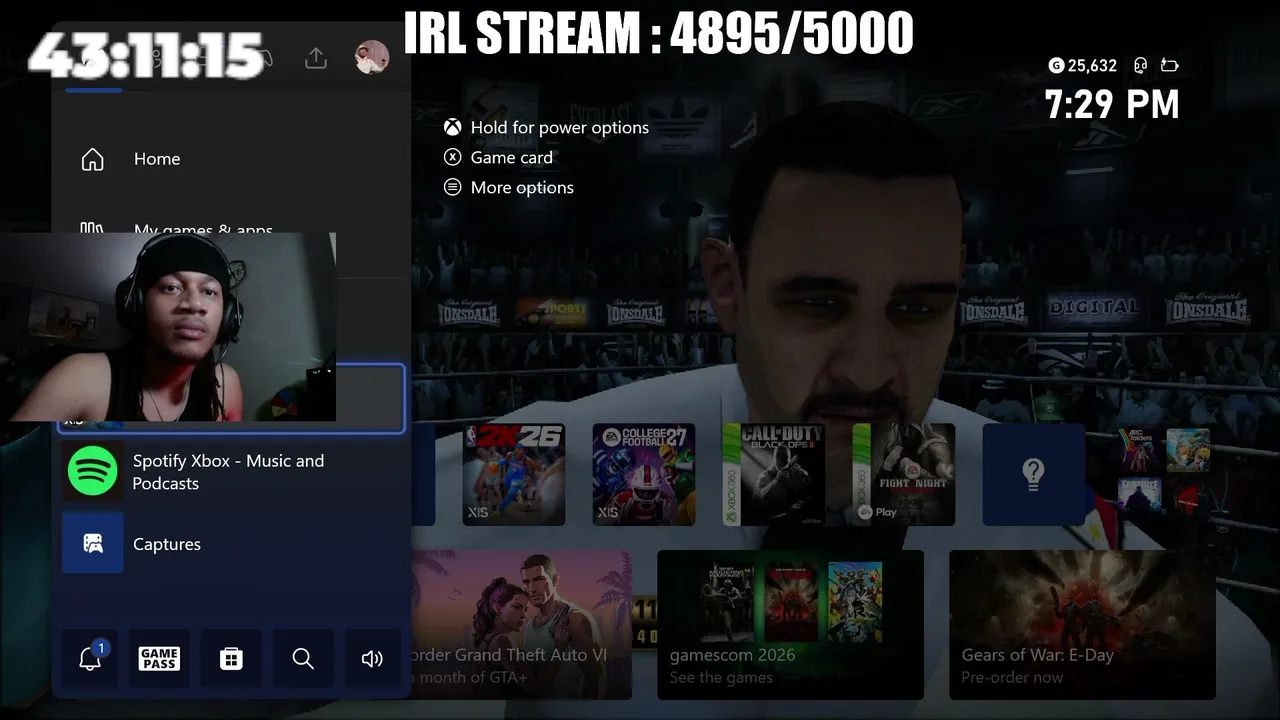Image resolution: width=1280 pixels, height=720 pixels.
Task: Open Captures from the guide list
Action: pyautogui.click(x=231, y=544)
